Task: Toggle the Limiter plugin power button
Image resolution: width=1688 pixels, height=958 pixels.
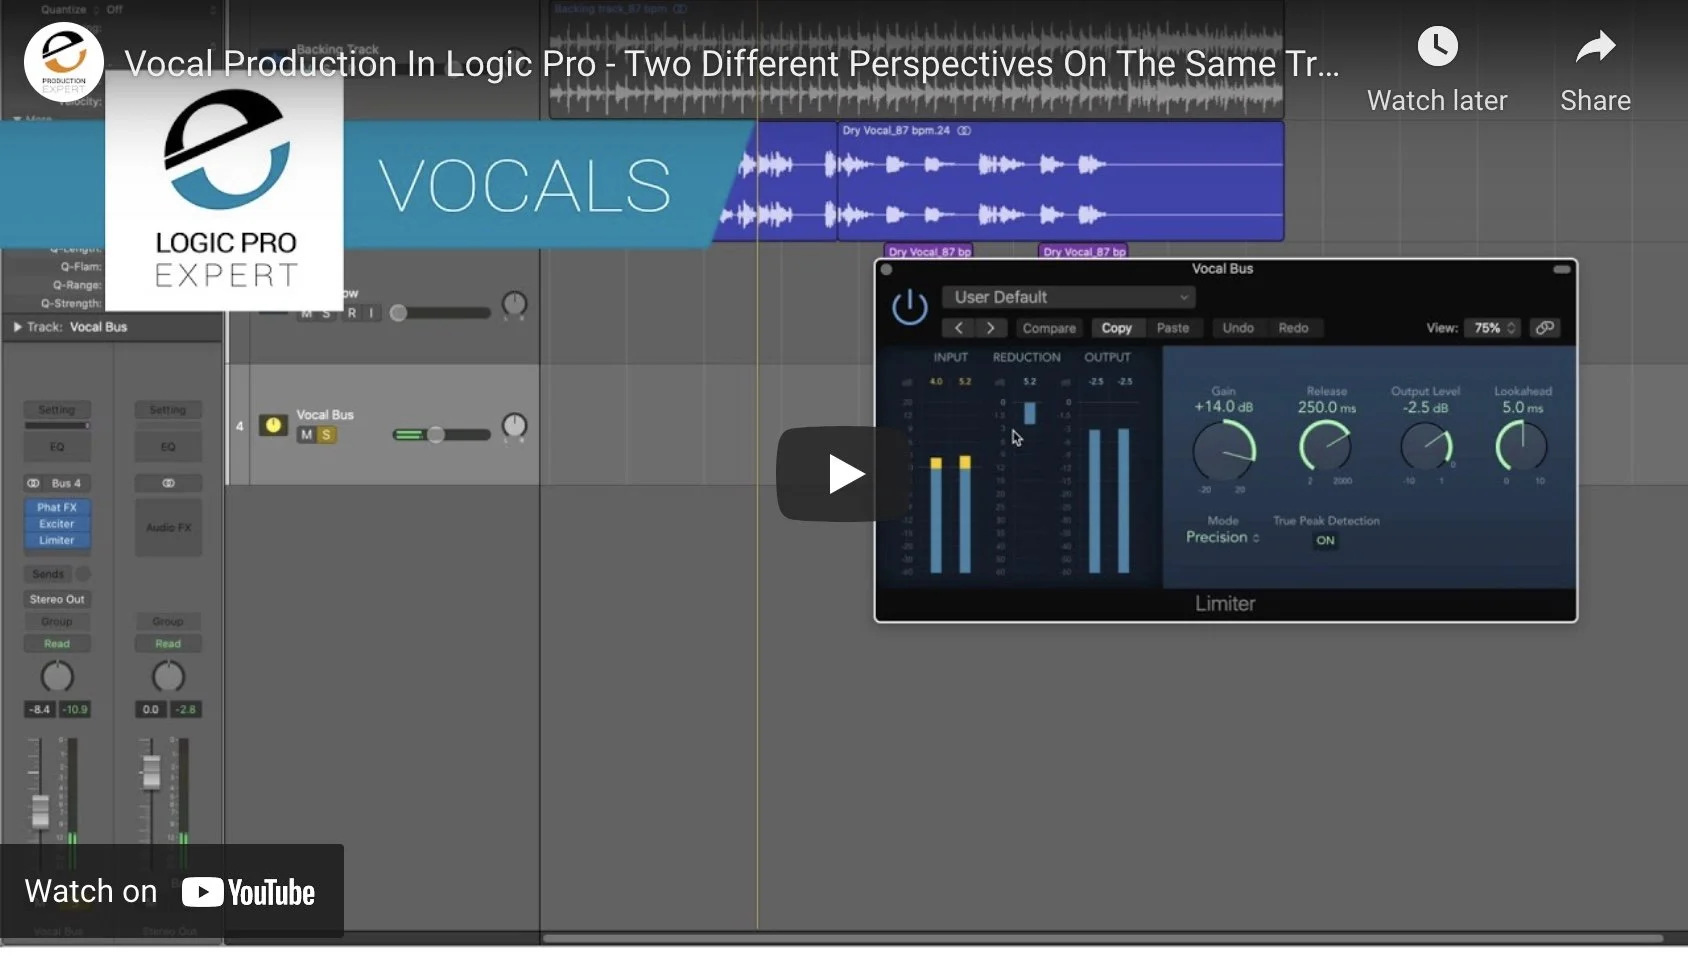Action: [910, 307]
